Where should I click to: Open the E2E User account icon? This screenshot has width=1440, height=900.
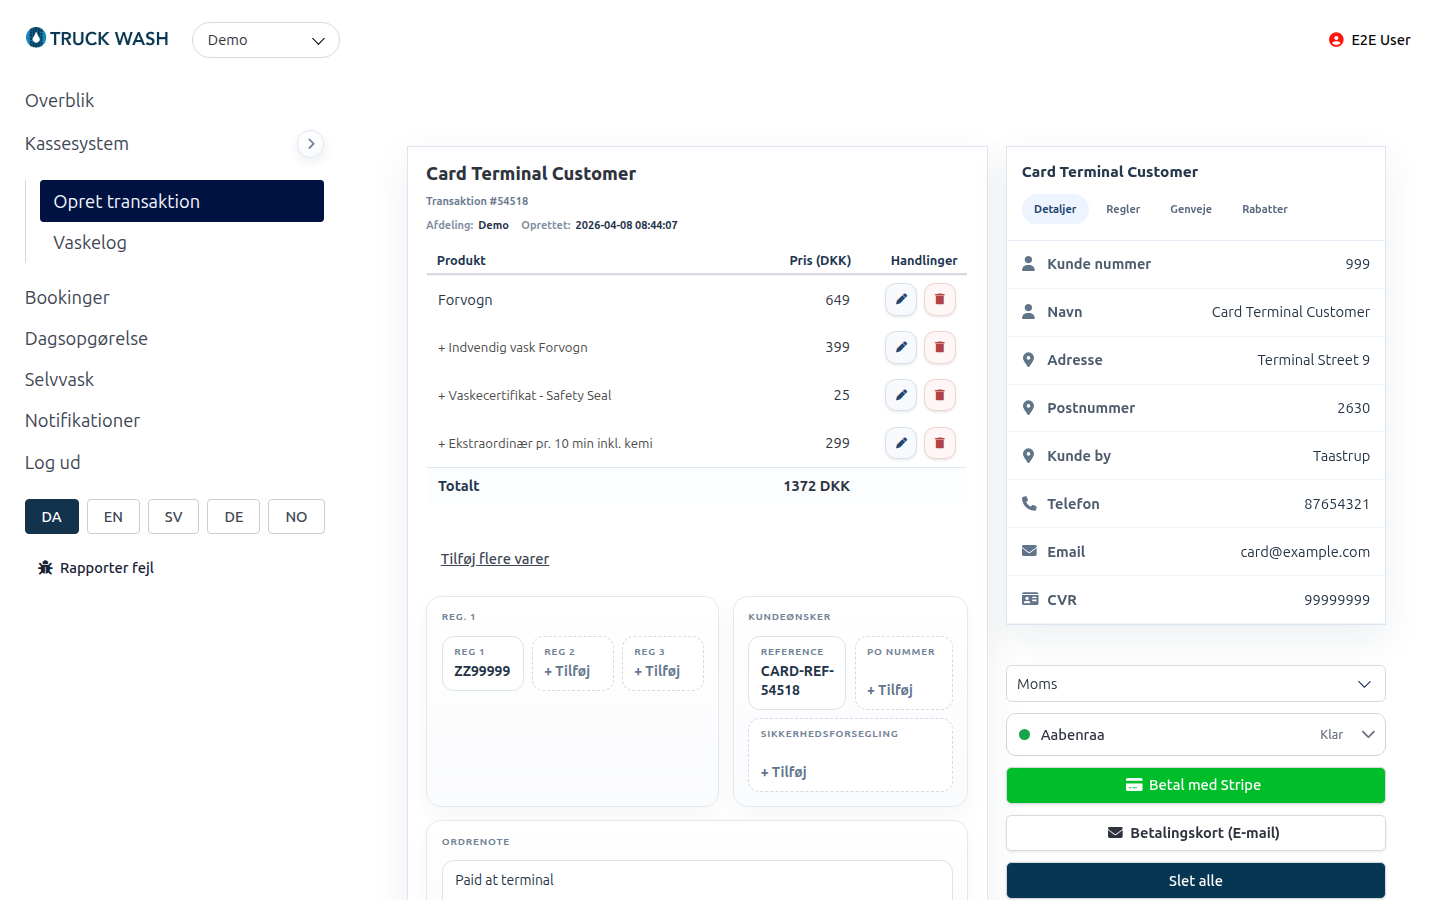click(x=1336, y=40)
